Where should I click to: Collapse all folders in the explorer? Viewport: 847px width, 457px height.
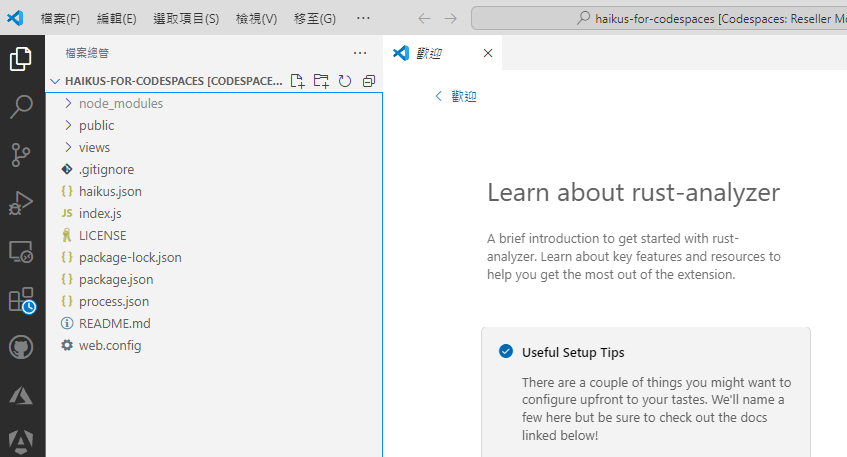pyautogui.click(x=369, y=81)
